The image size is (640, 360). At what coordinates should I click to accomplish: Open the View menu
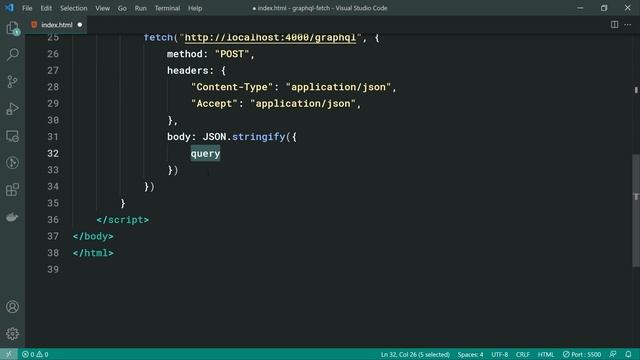pyautogui.click(x=102, y=8)
